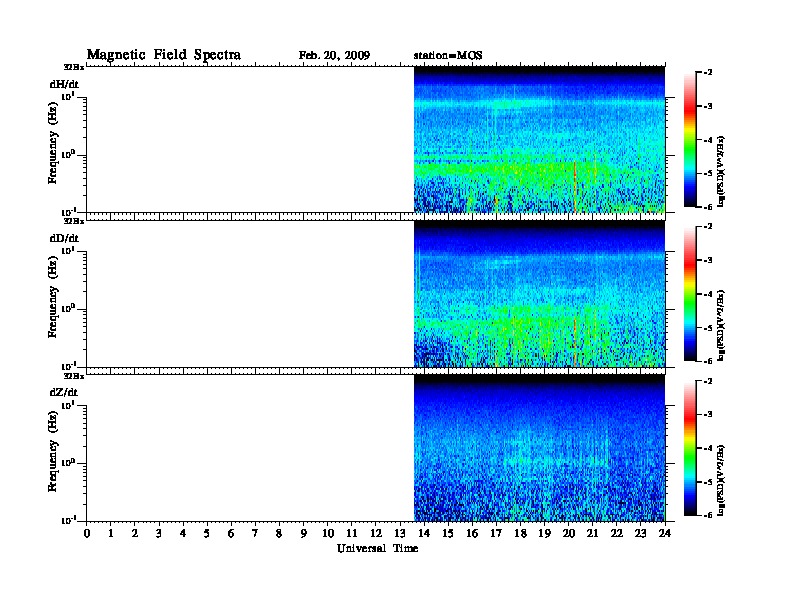Image resolution: width=792 pixels, height=612 pixels.
Task: Click hour tick label 17 on time axis
Action: pyautogui.click(x=496, y=534)
